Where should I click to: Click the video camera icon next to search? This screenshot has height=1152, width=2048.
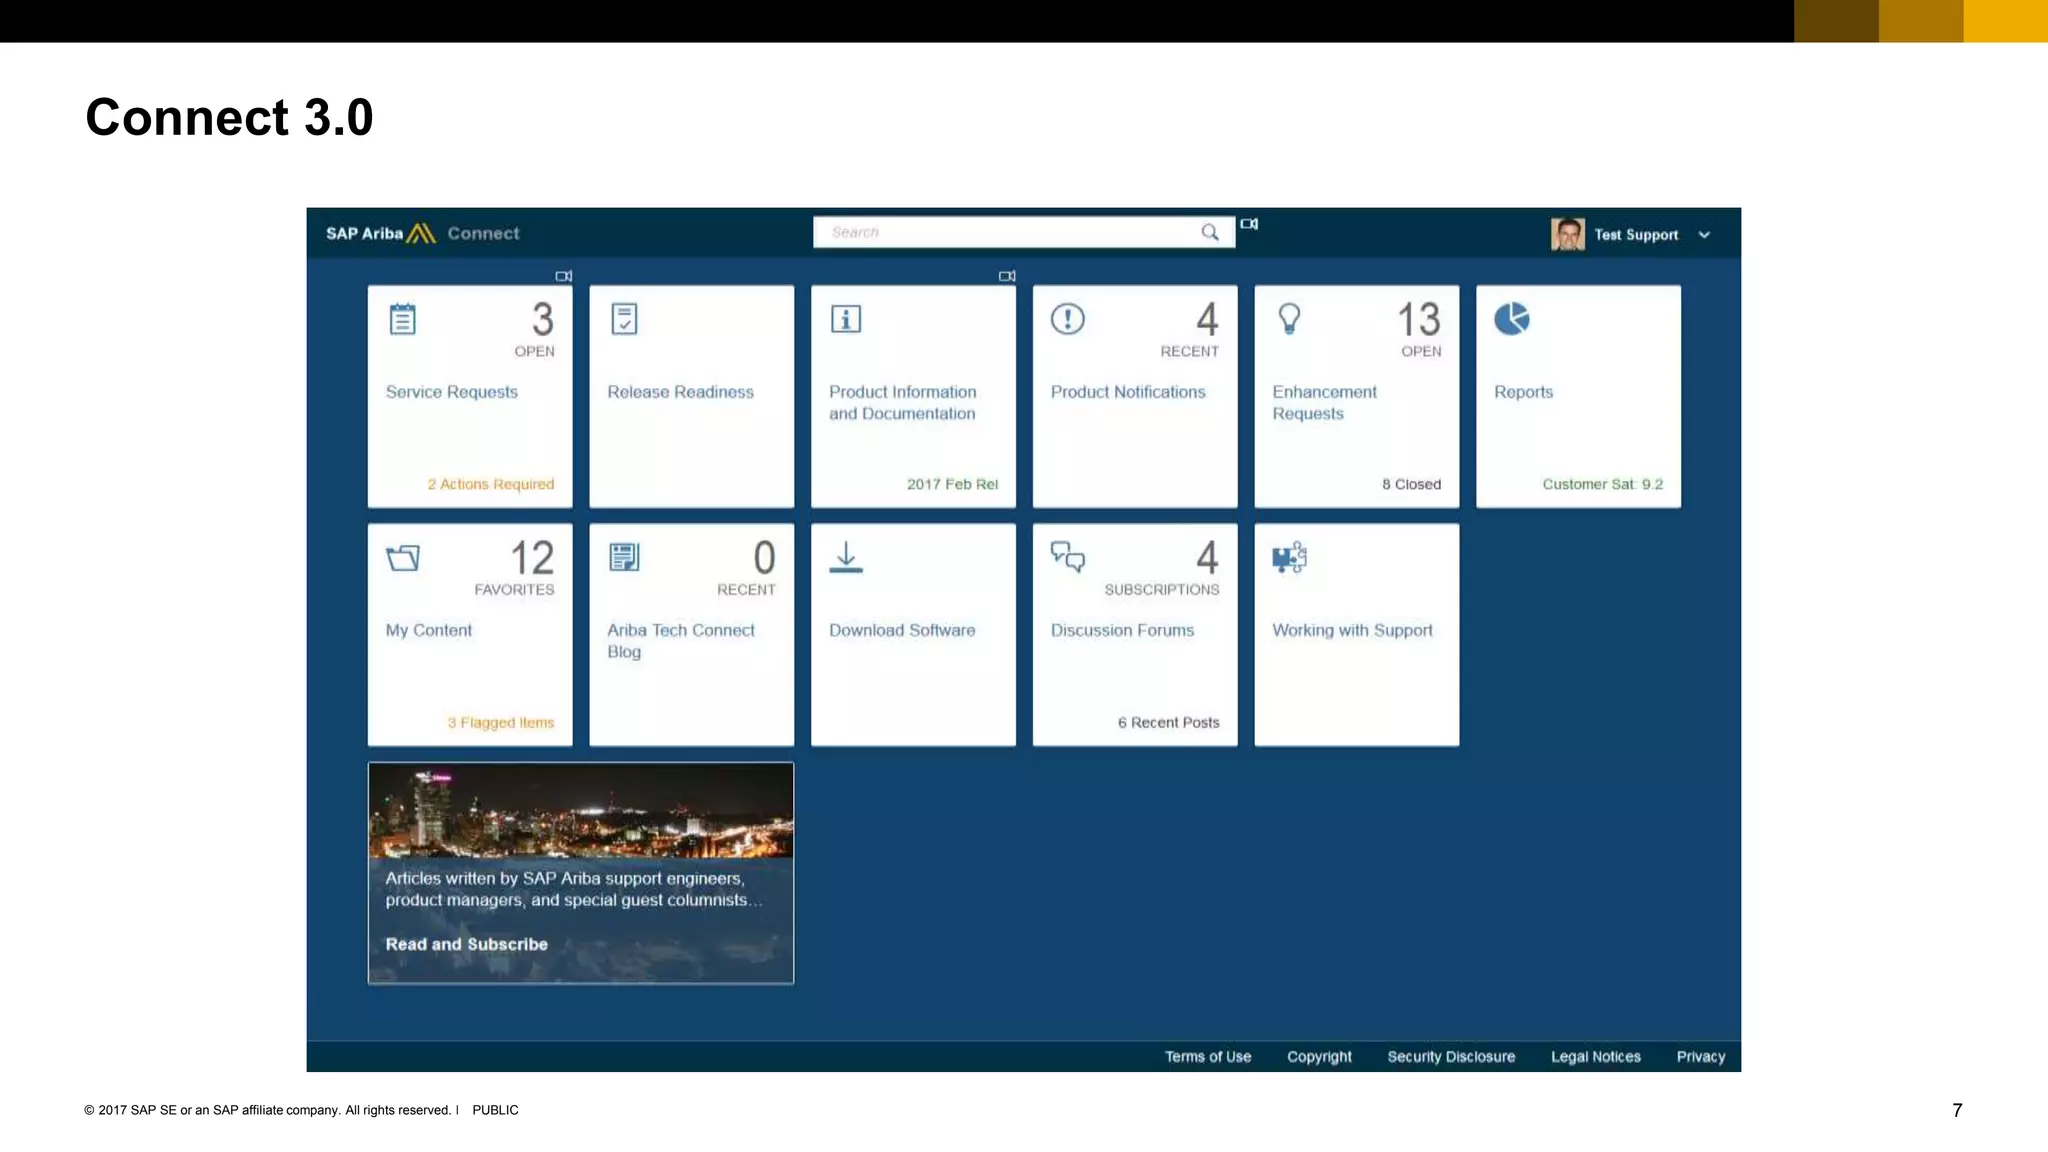pos(1249,224)
